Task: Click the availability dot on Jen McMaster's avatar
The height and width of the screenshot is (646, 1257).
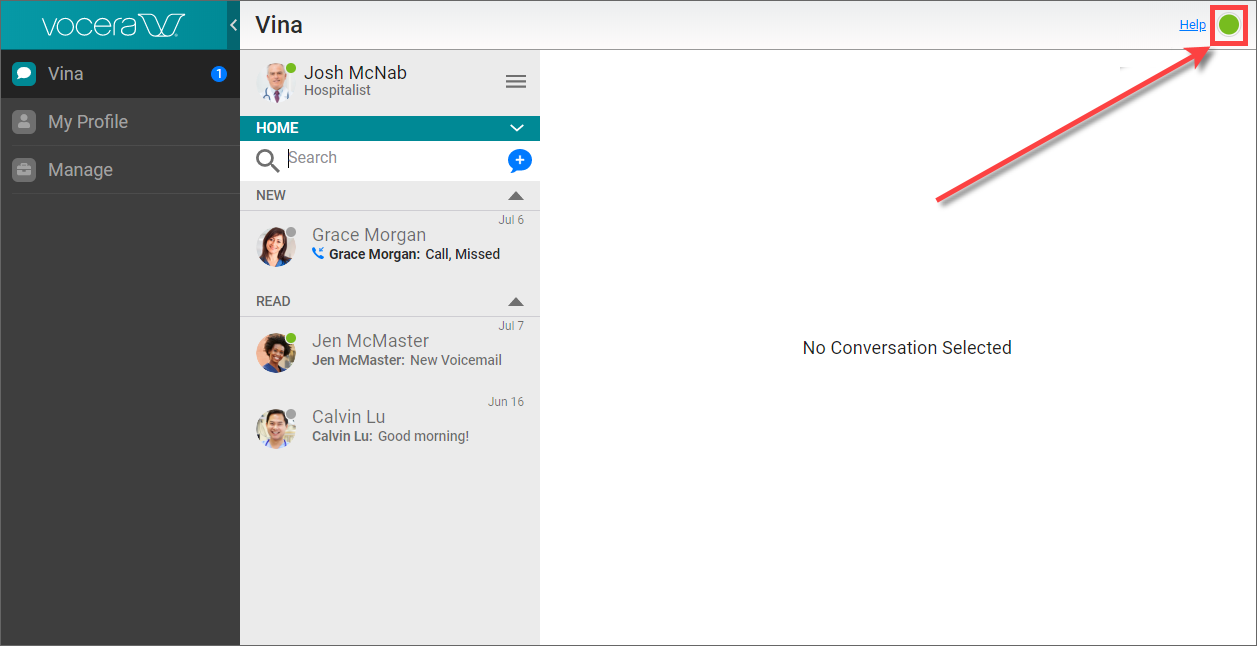Action: (291, 336)
